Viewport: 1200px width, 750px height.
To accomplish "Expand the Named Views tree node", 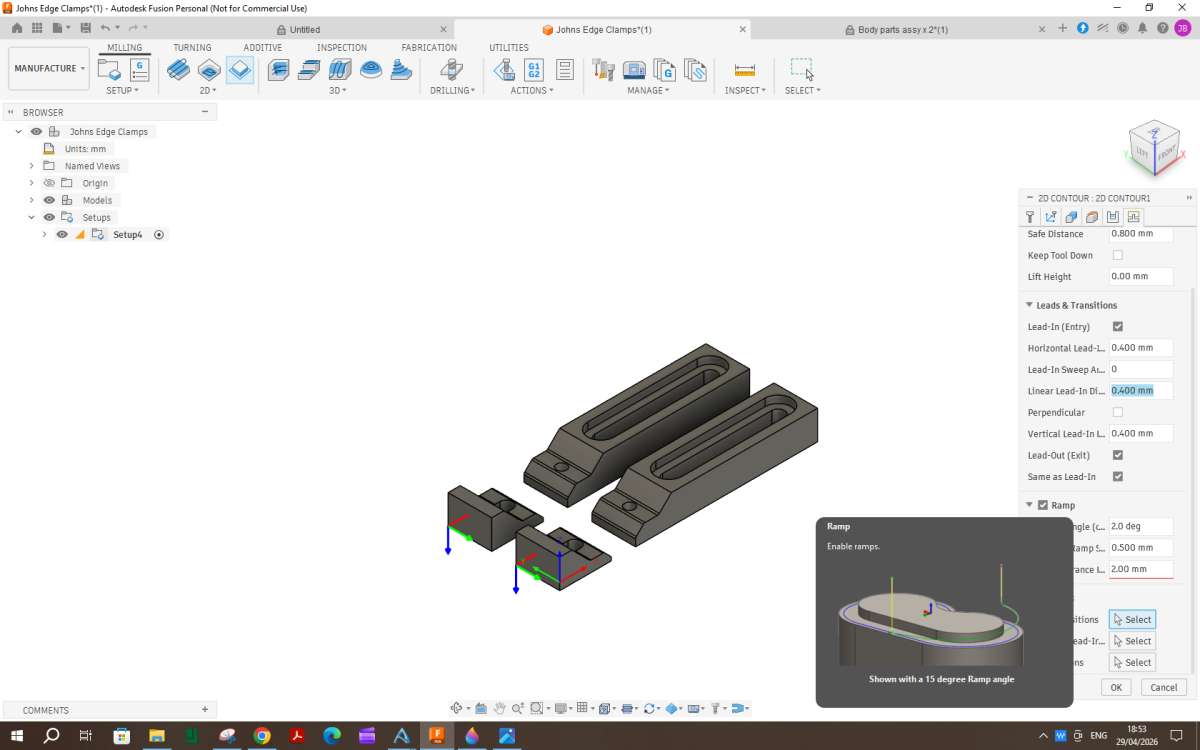I will coord(31,166).
